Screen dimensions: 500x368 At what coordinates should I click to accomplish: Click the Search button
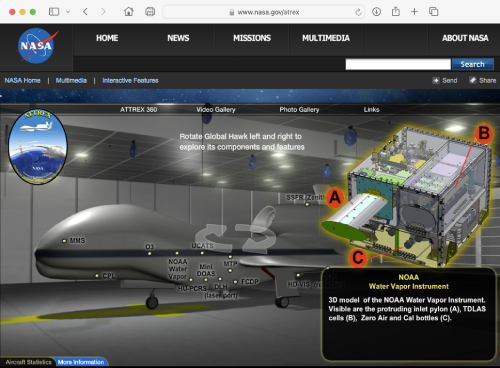point(473,64)
